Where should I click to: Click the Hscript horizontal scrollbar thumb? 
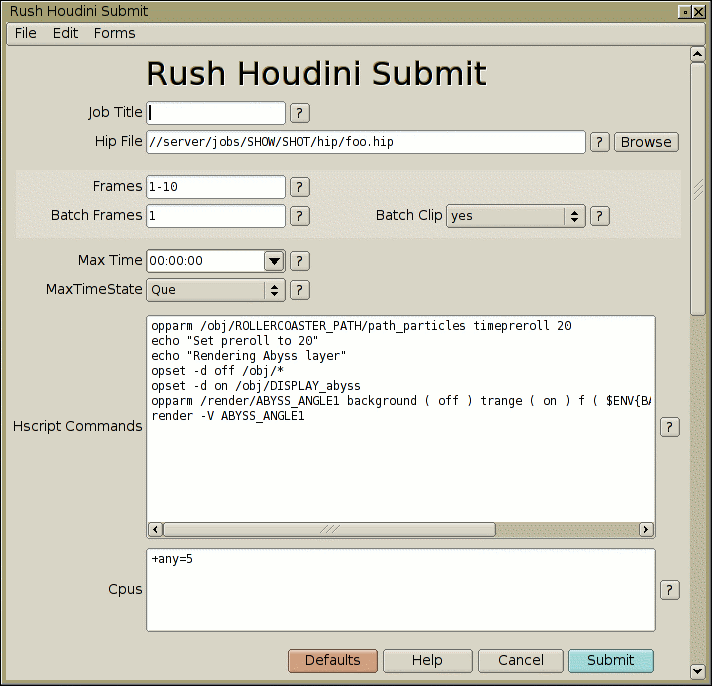point(330,529)
